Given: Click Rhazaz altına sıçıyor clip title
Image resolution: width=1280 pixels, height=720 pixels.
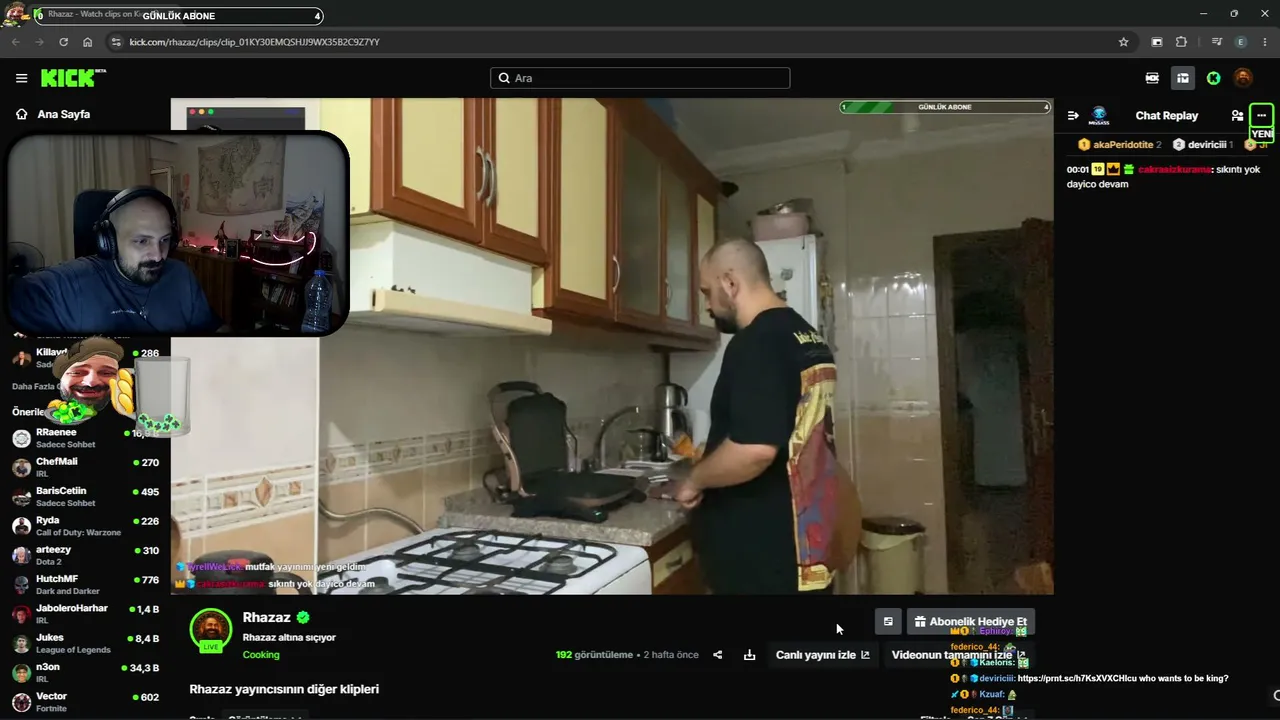Looking at the screenshot, I should click(289, 637).
